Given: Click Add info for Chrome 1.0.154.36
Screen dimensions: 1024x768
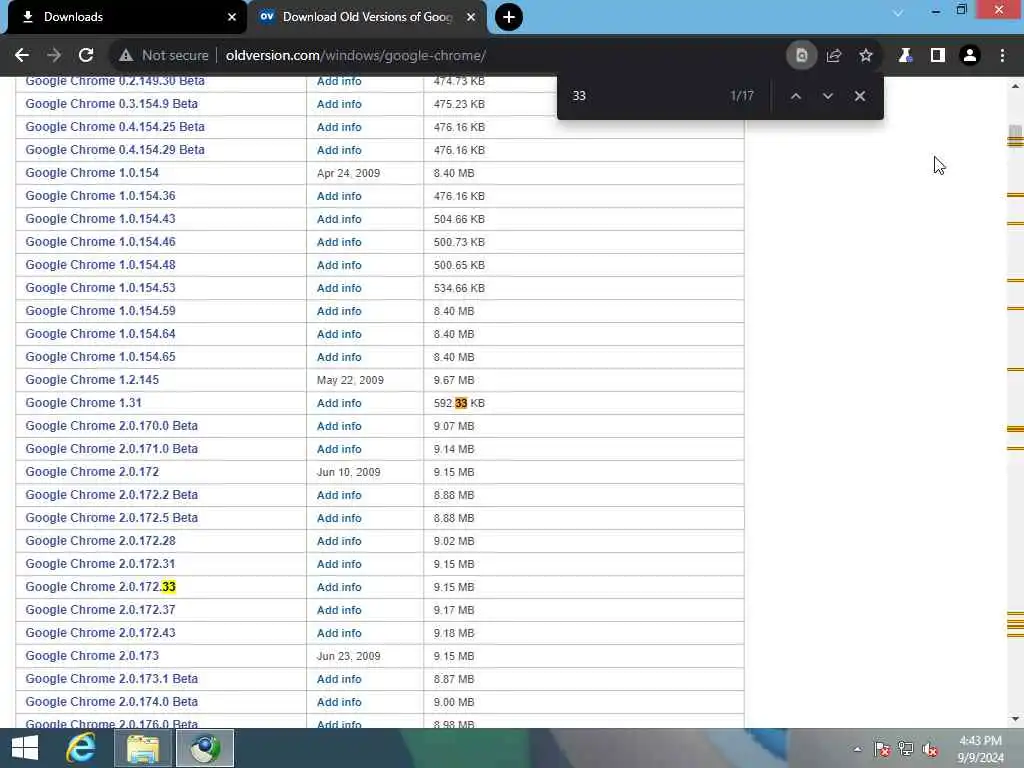Looking at the screenshot, I should click(339, 196).
